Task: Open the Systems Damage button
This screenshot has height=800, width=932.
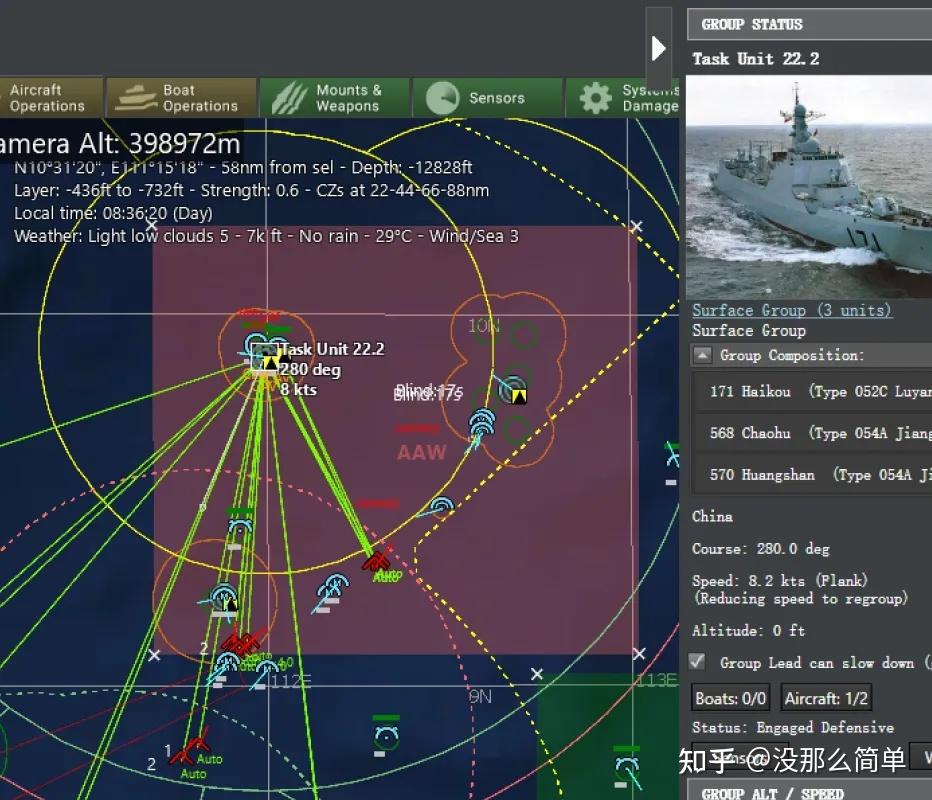Action: tap(623, 97)
